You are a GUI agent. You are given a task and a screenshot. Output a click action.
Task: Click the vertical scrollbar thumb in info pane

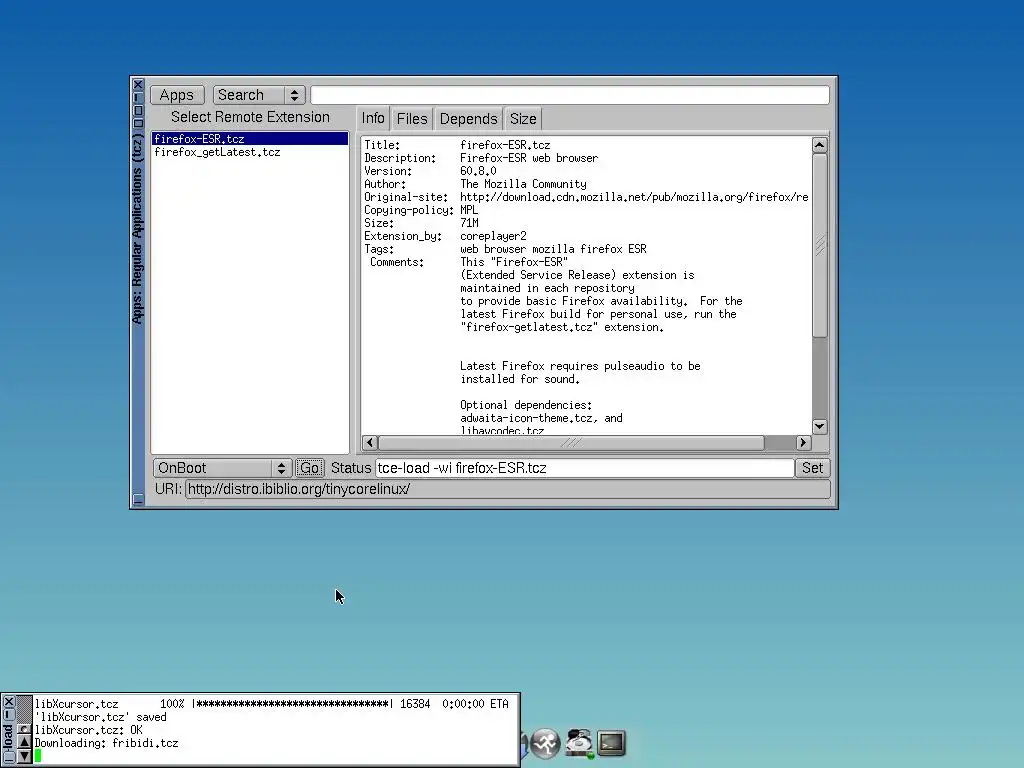pyautogui.click(x=820, y=246)
